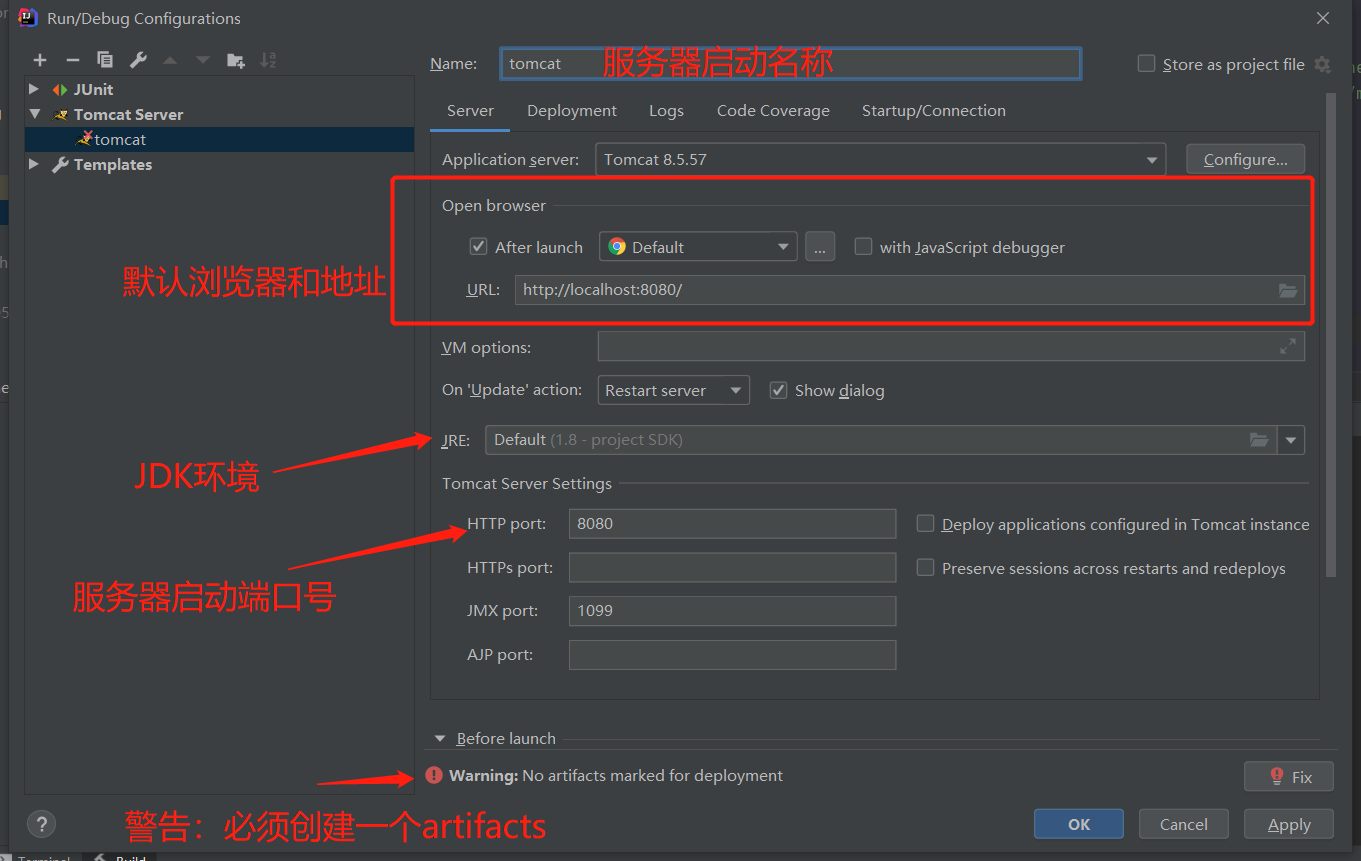Click the IntelliJ icon in title bar
This screenshot has height=861, width=1361.
28,18
